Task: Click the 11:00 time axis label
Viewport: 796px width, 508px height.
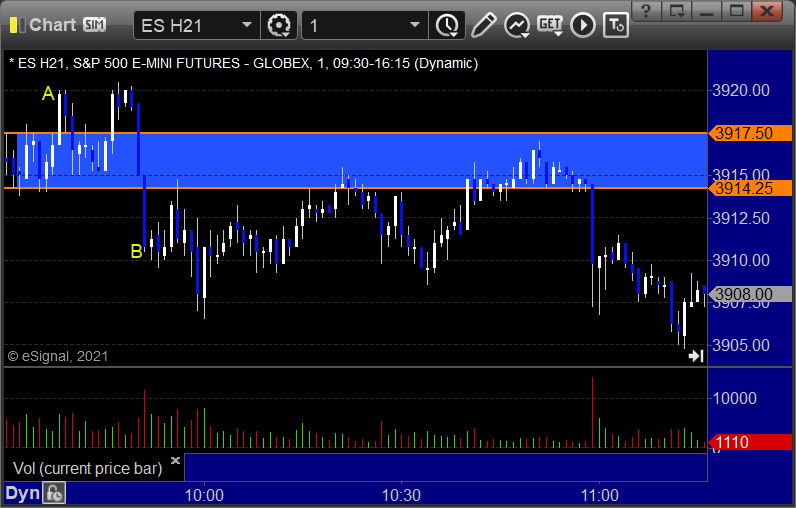Action: point(600,495)
